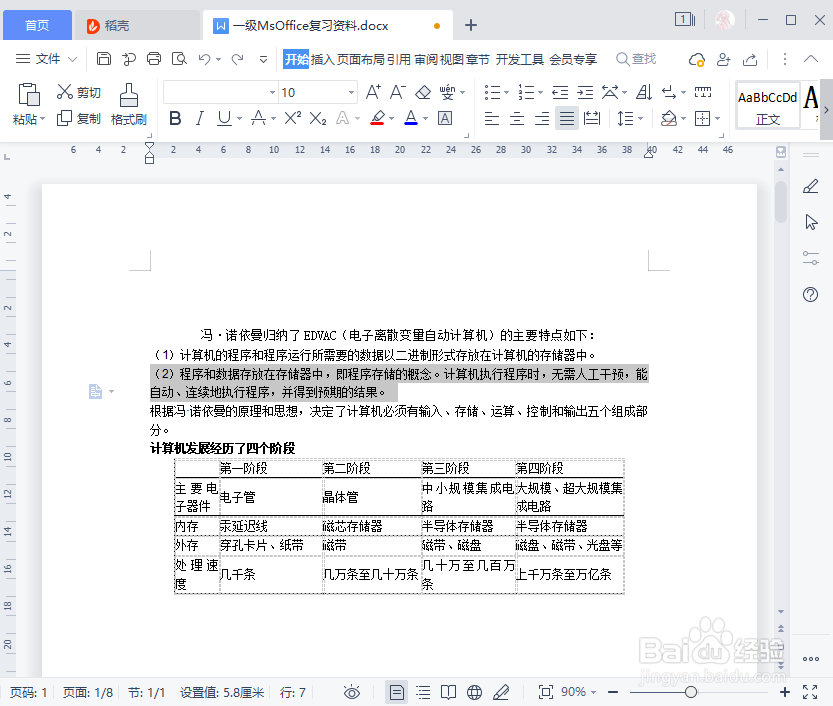Expand numbered list style dropdown

(x=540, y=93)
